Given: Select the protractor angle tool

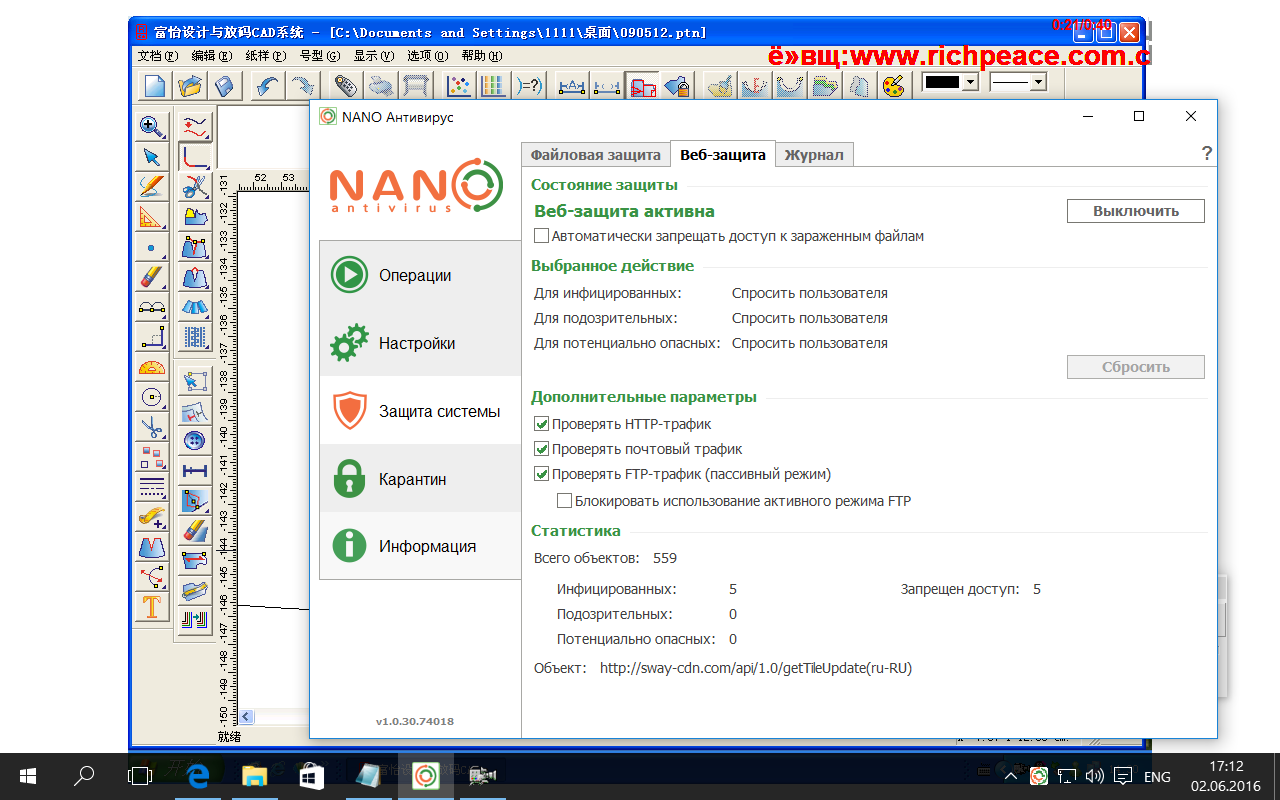Looking at the screenshot, I should (x=152, y=367).
